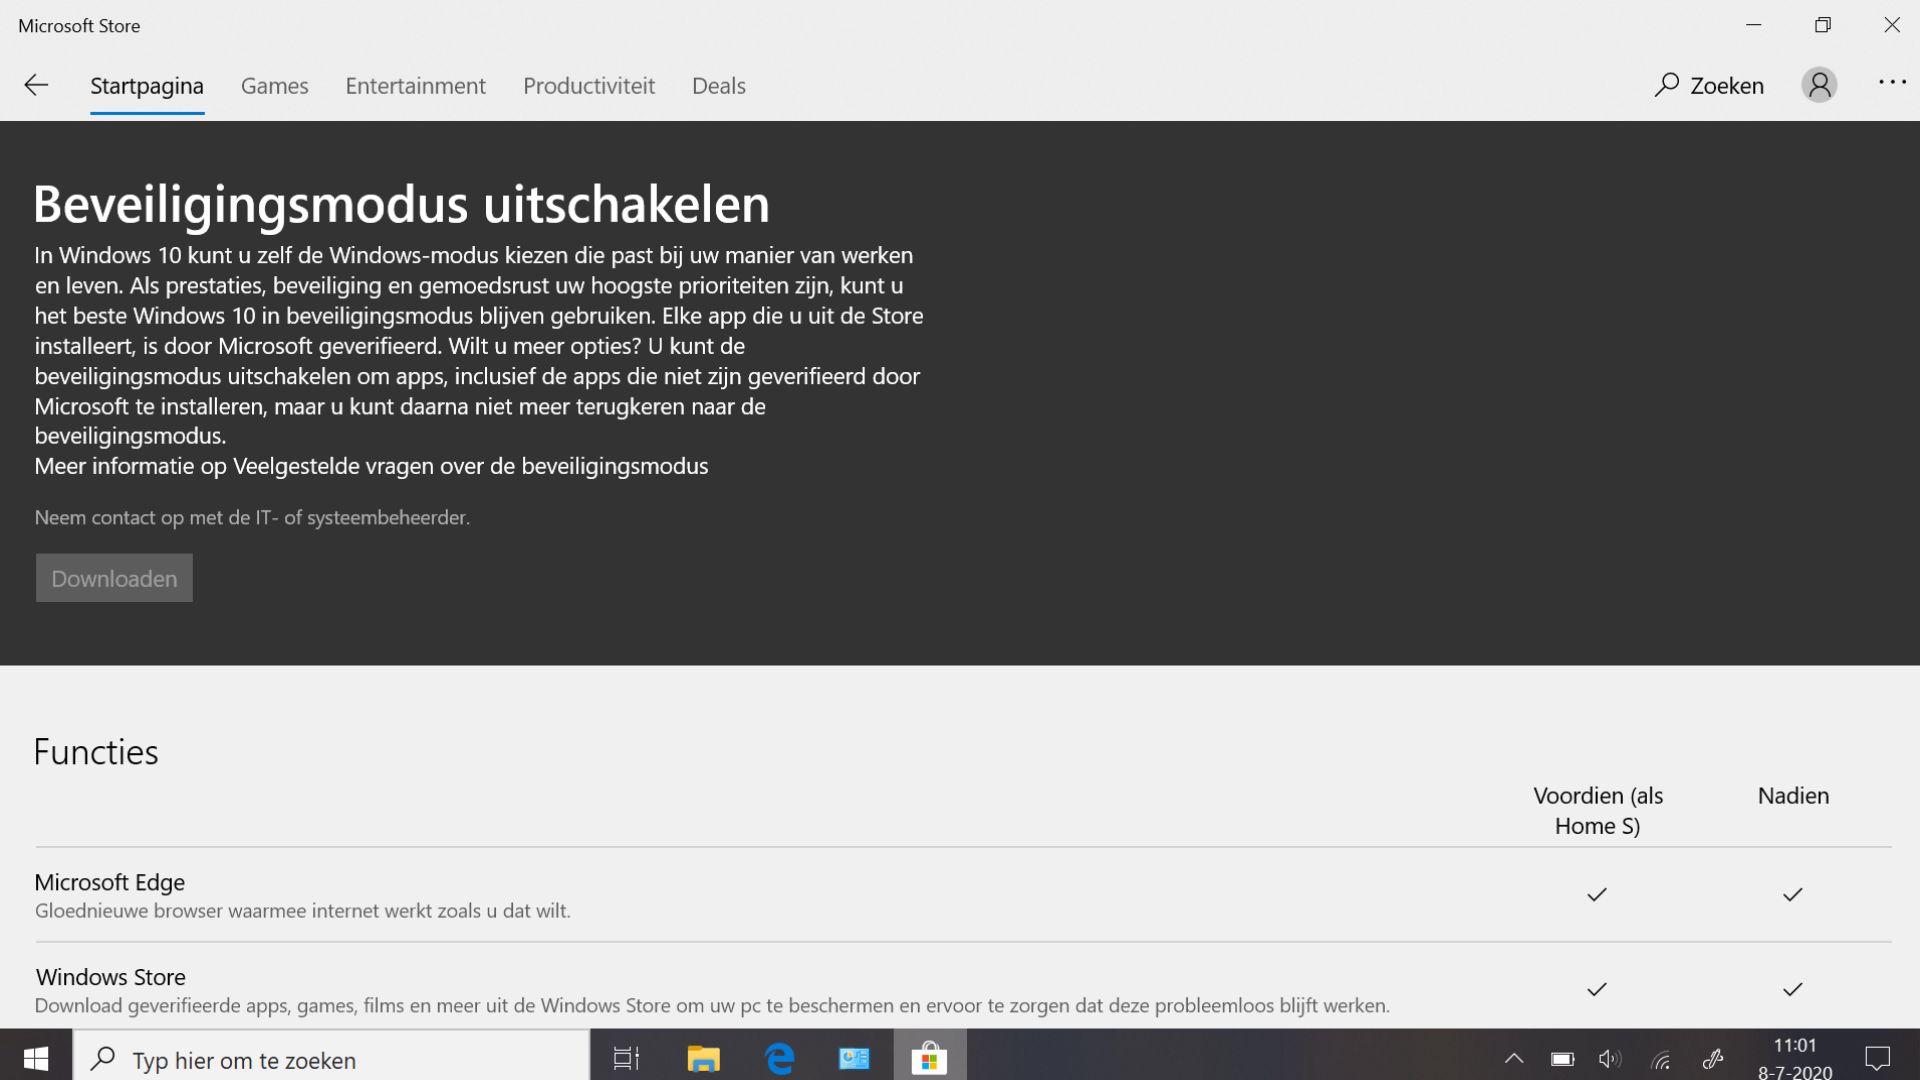
Task: Click the Beveiligingsmodus uitschakelen heading
Action: pyautogui.click(x=402, y=204)
